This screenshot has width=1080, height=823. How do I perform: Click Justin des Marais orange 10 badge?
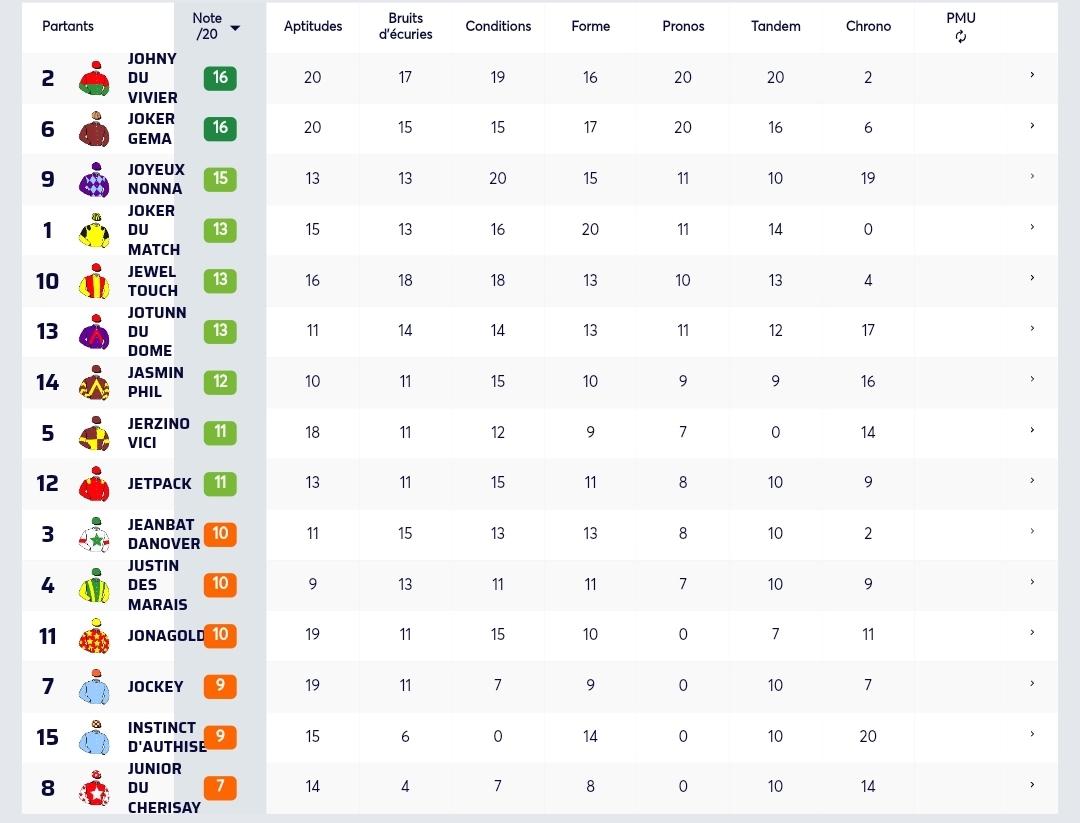tap(220, 584)
